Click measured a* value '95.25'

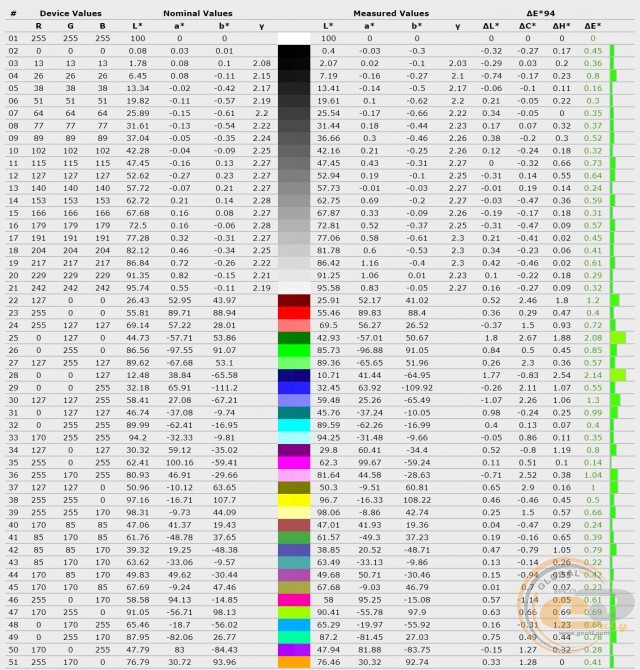click(x=370, y=600)
